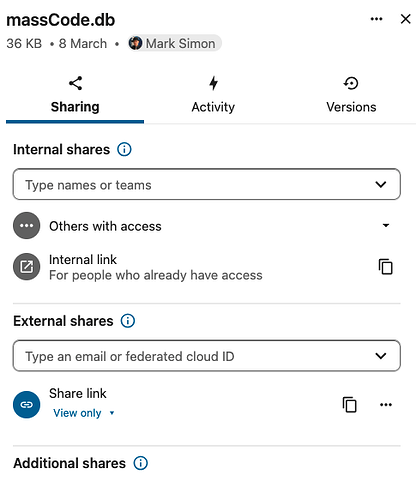Show info about Internal shares
This screenshot has height=499, width=416.
coord(124,149)
